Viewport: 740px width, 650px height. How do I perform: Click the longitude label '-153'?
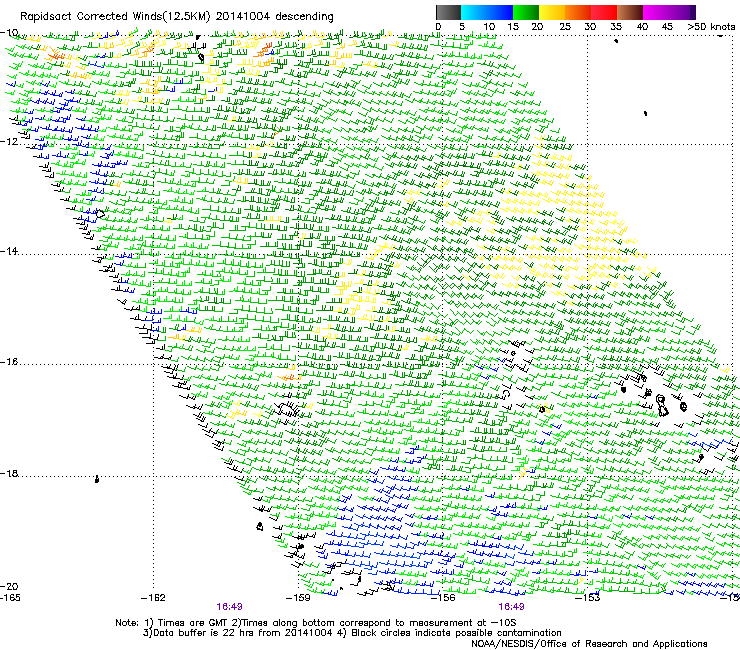588,598
